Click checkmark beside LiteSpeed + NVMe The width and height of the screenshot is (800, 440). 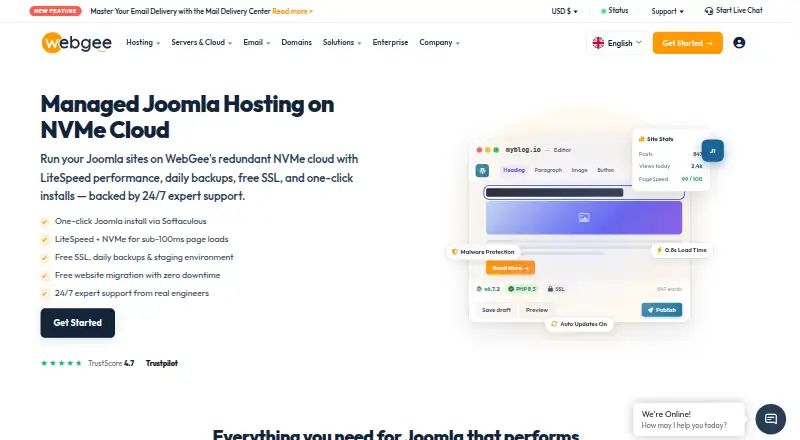pos(45,239)
